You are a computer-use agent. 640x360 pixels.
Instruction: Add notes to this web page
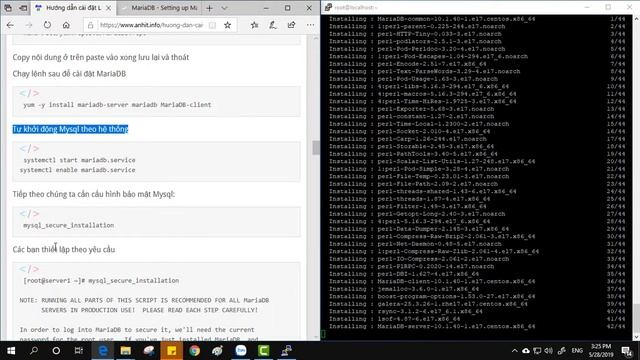click(273, 25)
